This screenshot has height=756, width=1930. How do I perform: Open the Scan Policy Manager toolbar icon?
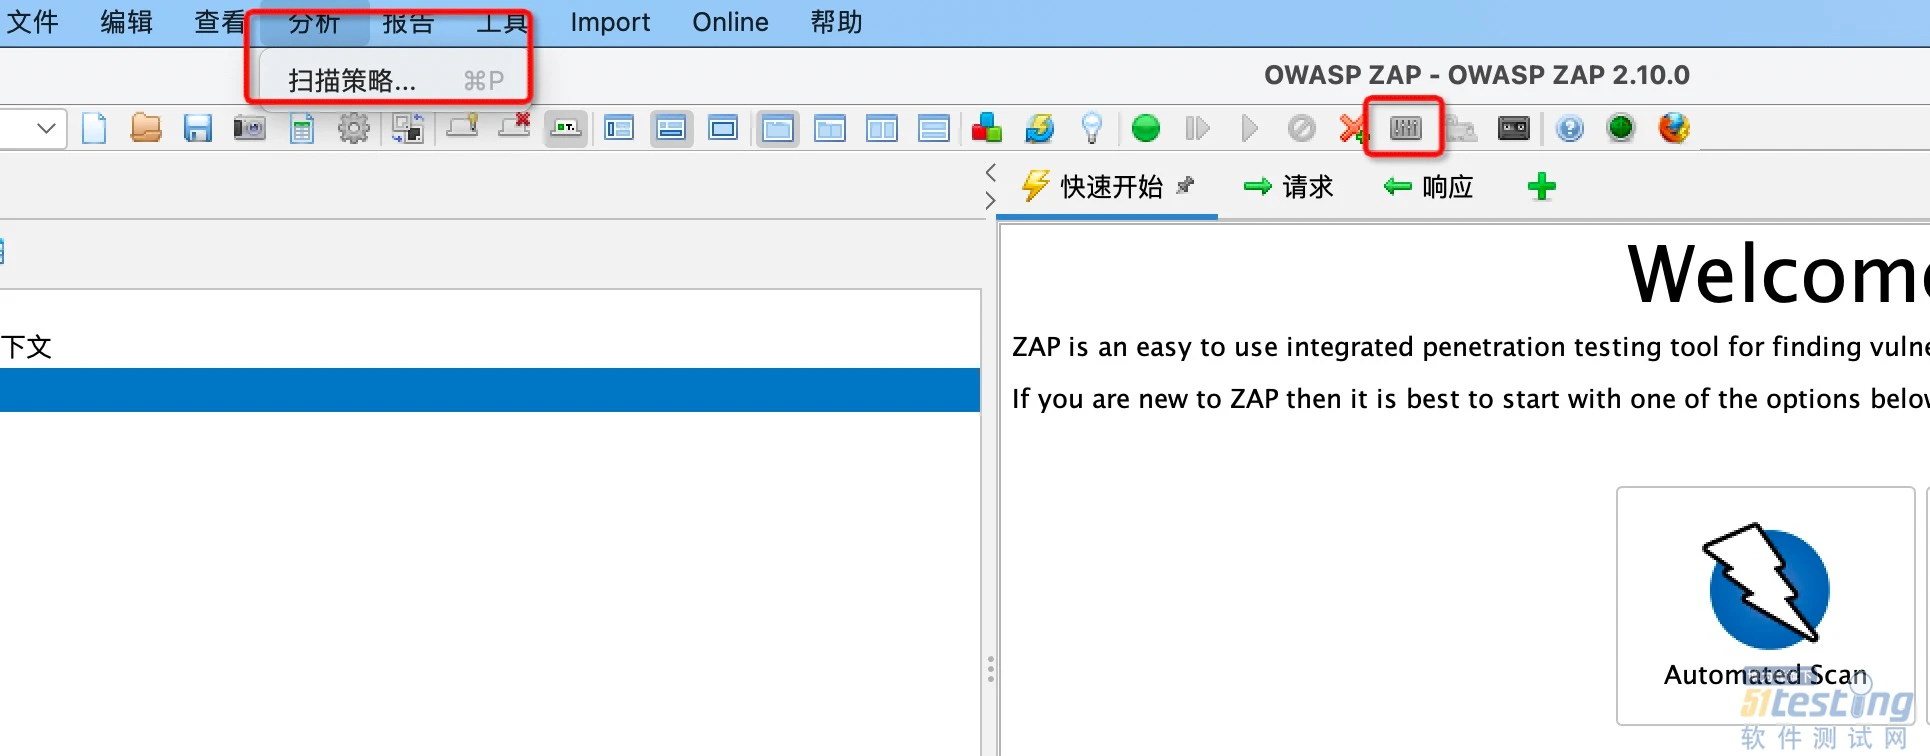(x=1405, y=128)
